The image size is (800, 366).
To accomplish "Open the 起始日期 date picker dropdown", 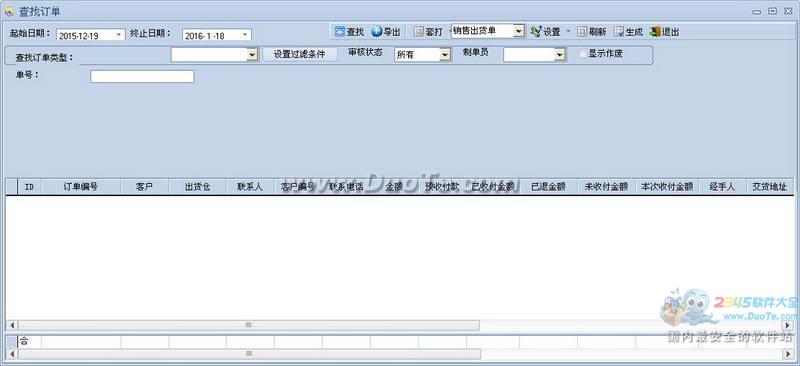I will pyautogui.click(x=119, y=35).
